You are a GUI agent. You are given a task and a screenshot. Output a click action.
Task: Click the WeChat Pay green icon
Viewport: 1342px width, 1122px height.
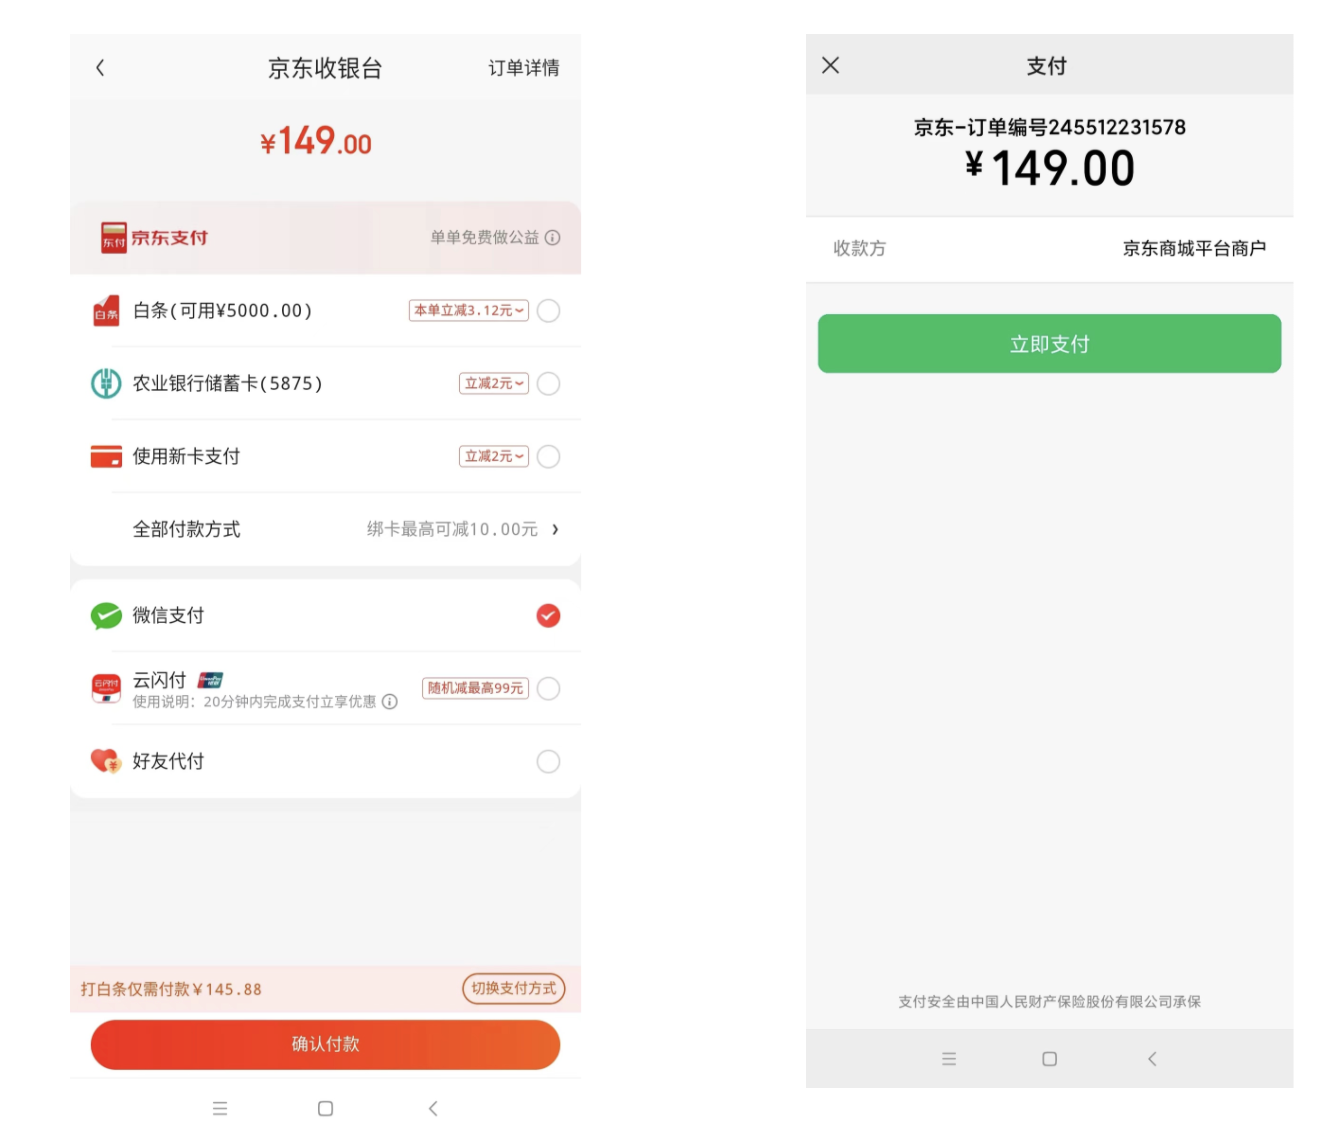[x=105, y=616]
